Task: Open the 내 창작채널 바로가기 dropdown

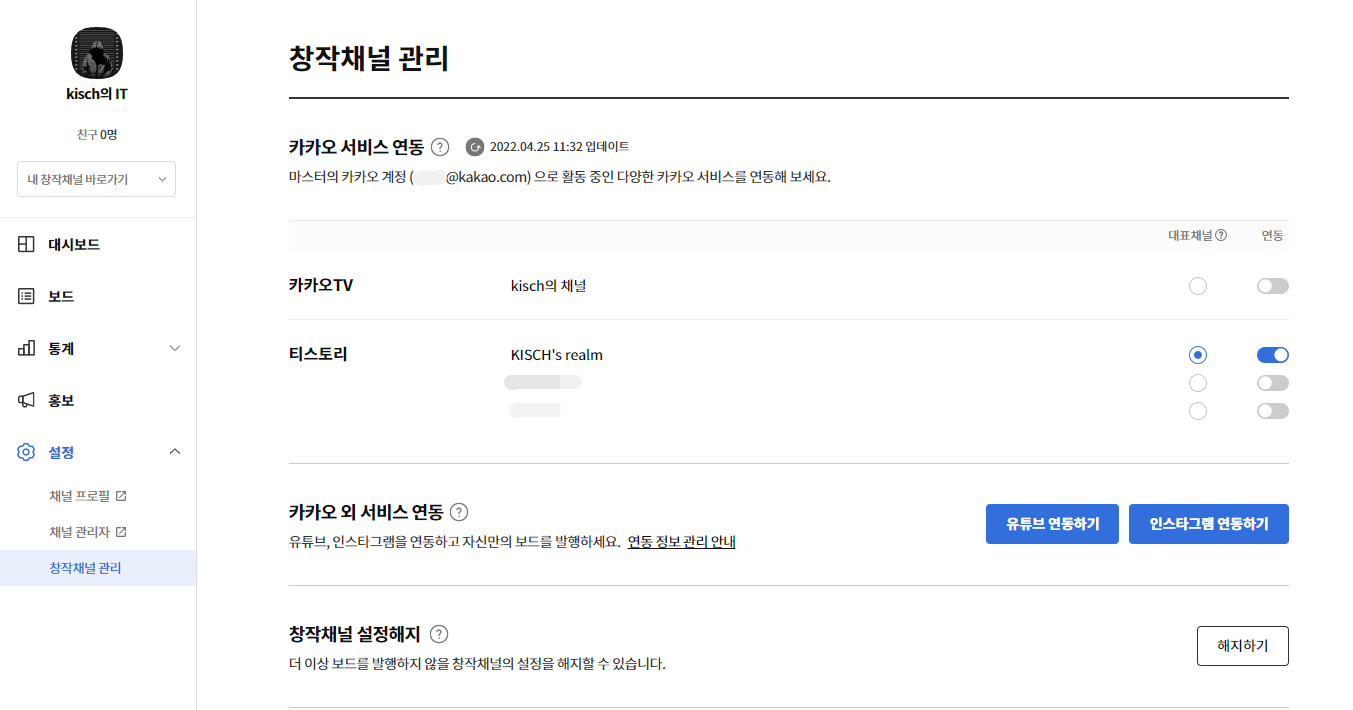Action: pos(97,179)
